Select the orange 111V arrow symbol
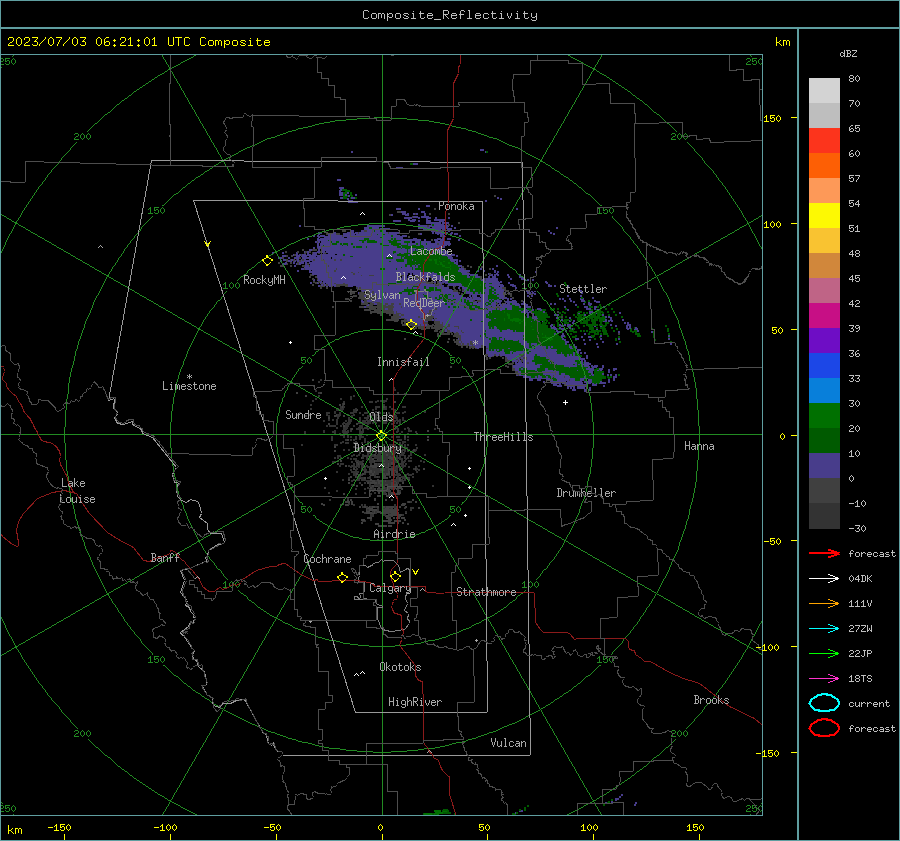The width and height of the screenshot is (900, 841). (824, 603)
